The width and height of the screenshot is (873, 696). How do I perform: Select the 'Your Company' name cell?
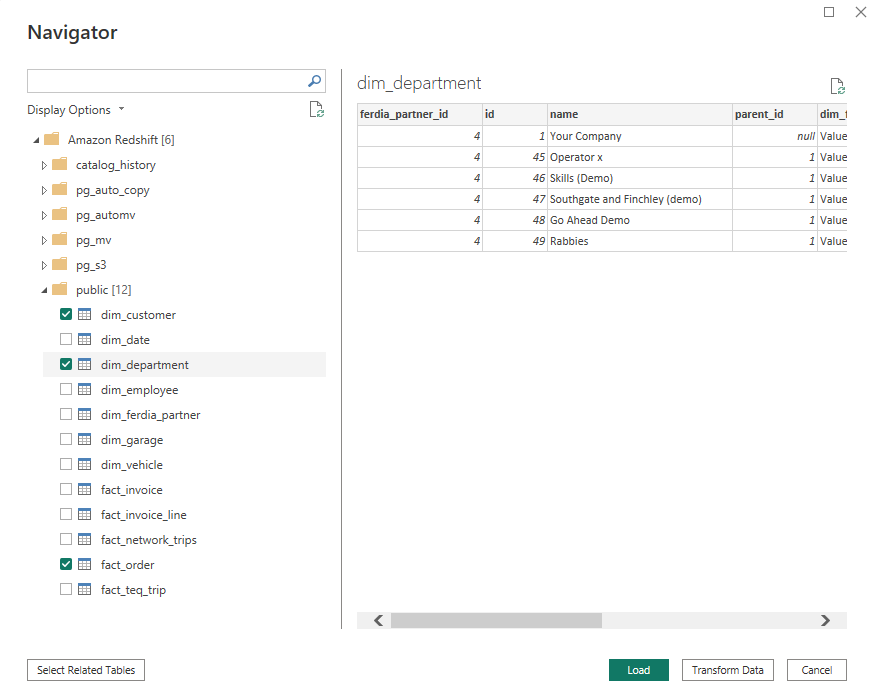[x=640, y=136]
